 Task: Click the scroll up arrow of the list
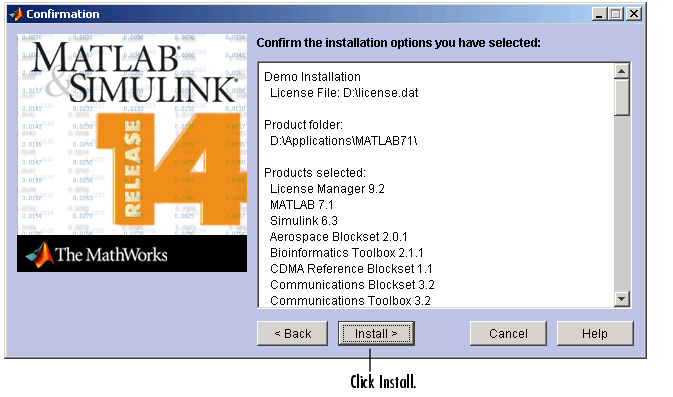point(621,71)
